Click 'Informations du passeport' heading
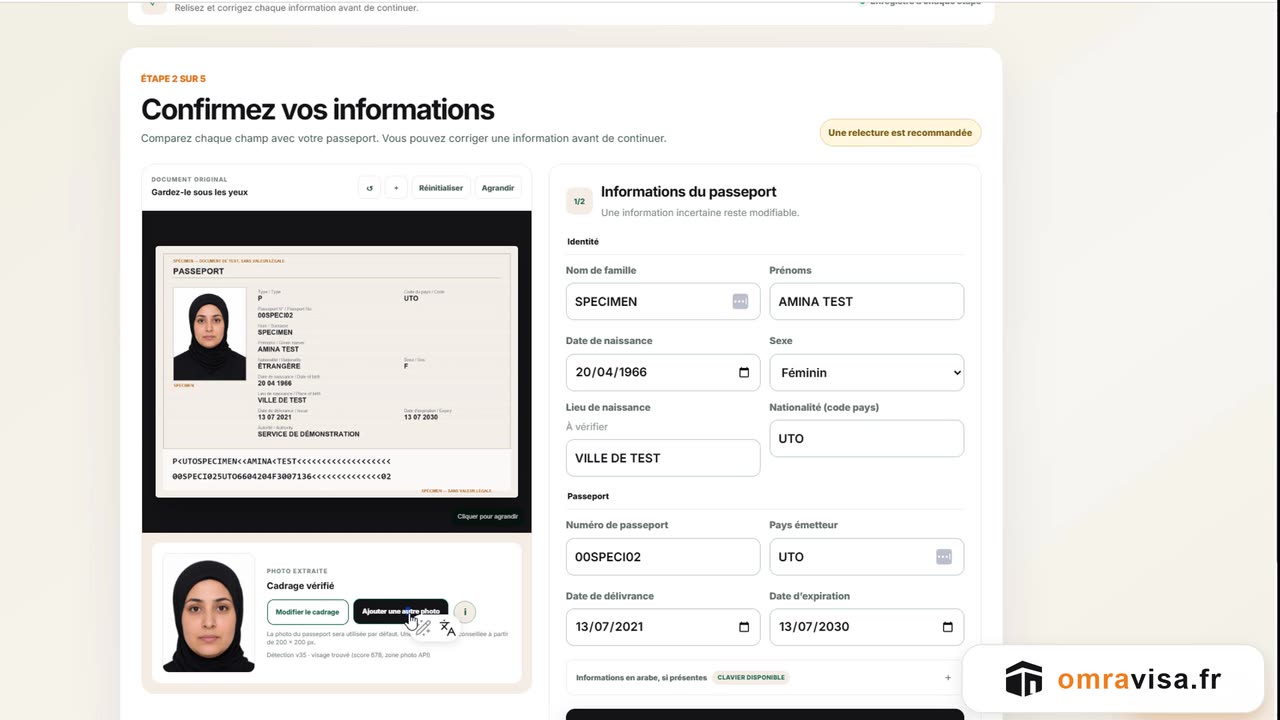The height and width of the screenshot is (720, 1280). pos(688,191)
